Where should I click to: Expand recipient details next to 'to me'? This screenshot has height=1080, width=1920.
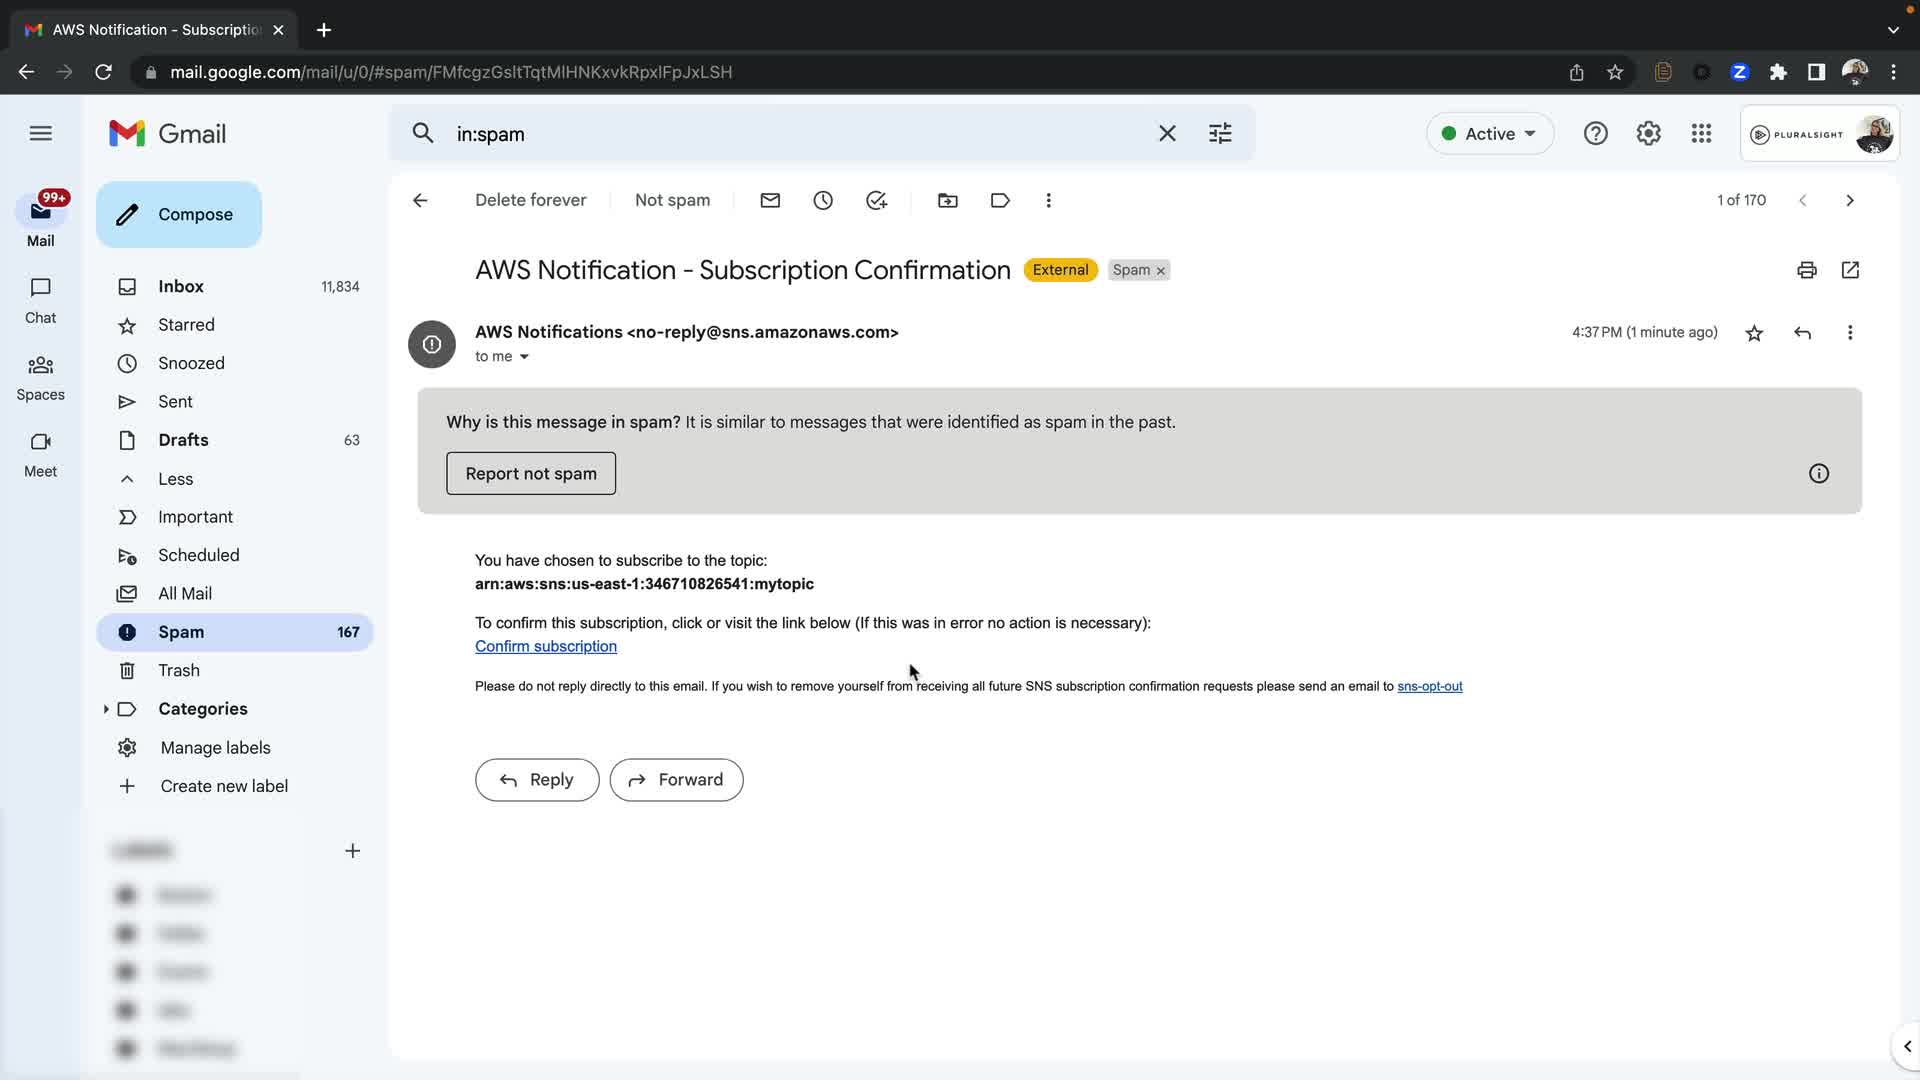pos(524,357)
